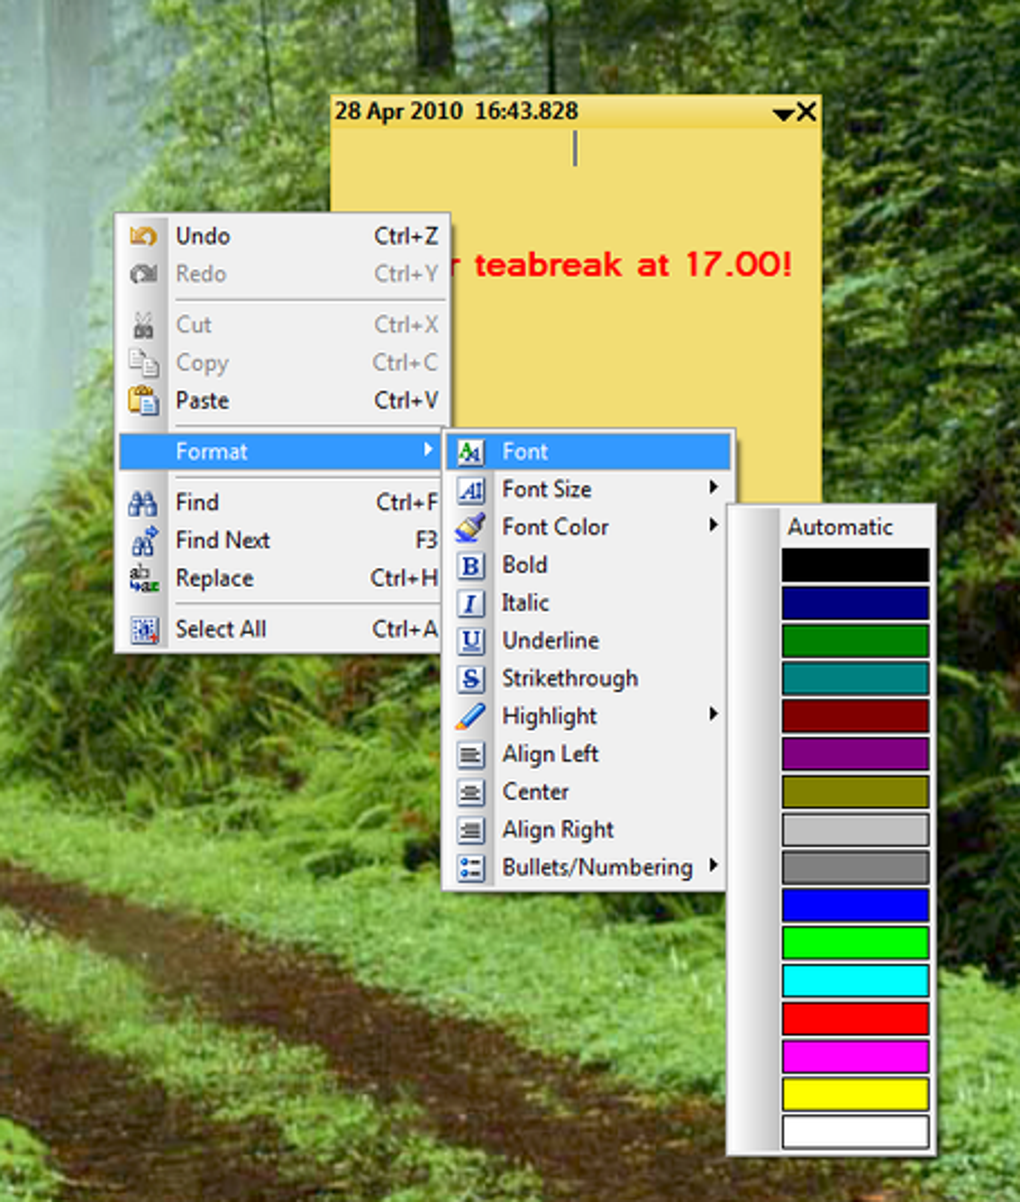
Task: Pick the light gray silver swatch
Action: pos(855,830)
